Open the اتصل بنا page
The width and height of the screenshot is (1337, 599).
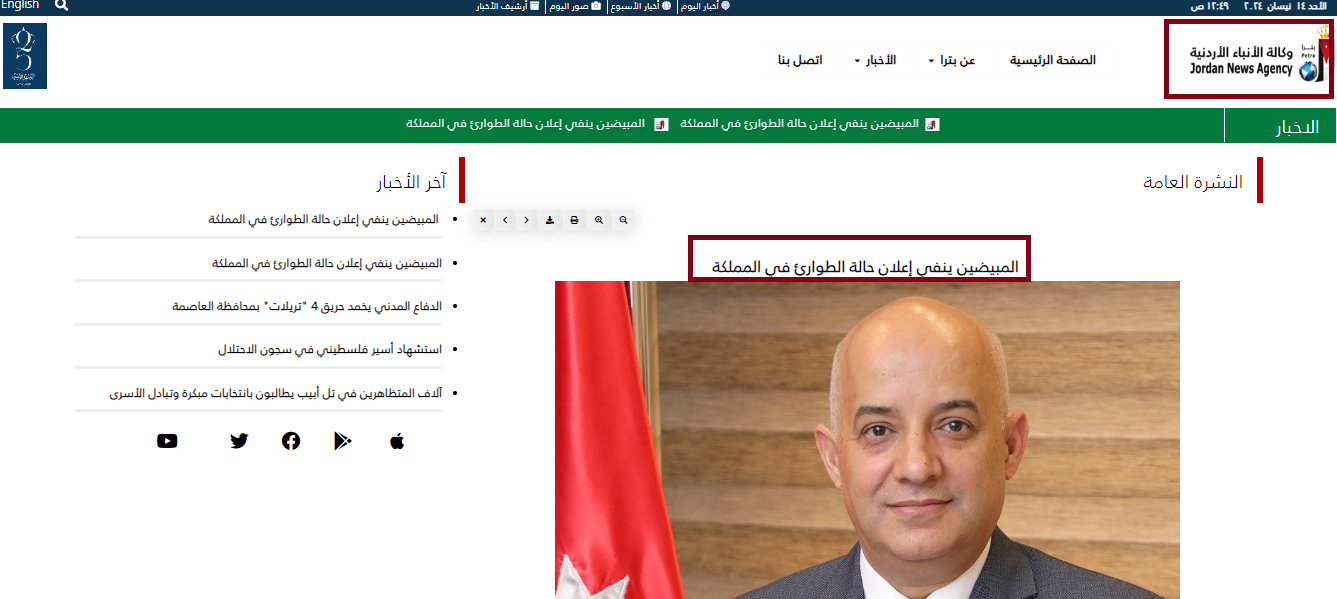[x=800, y=60]
